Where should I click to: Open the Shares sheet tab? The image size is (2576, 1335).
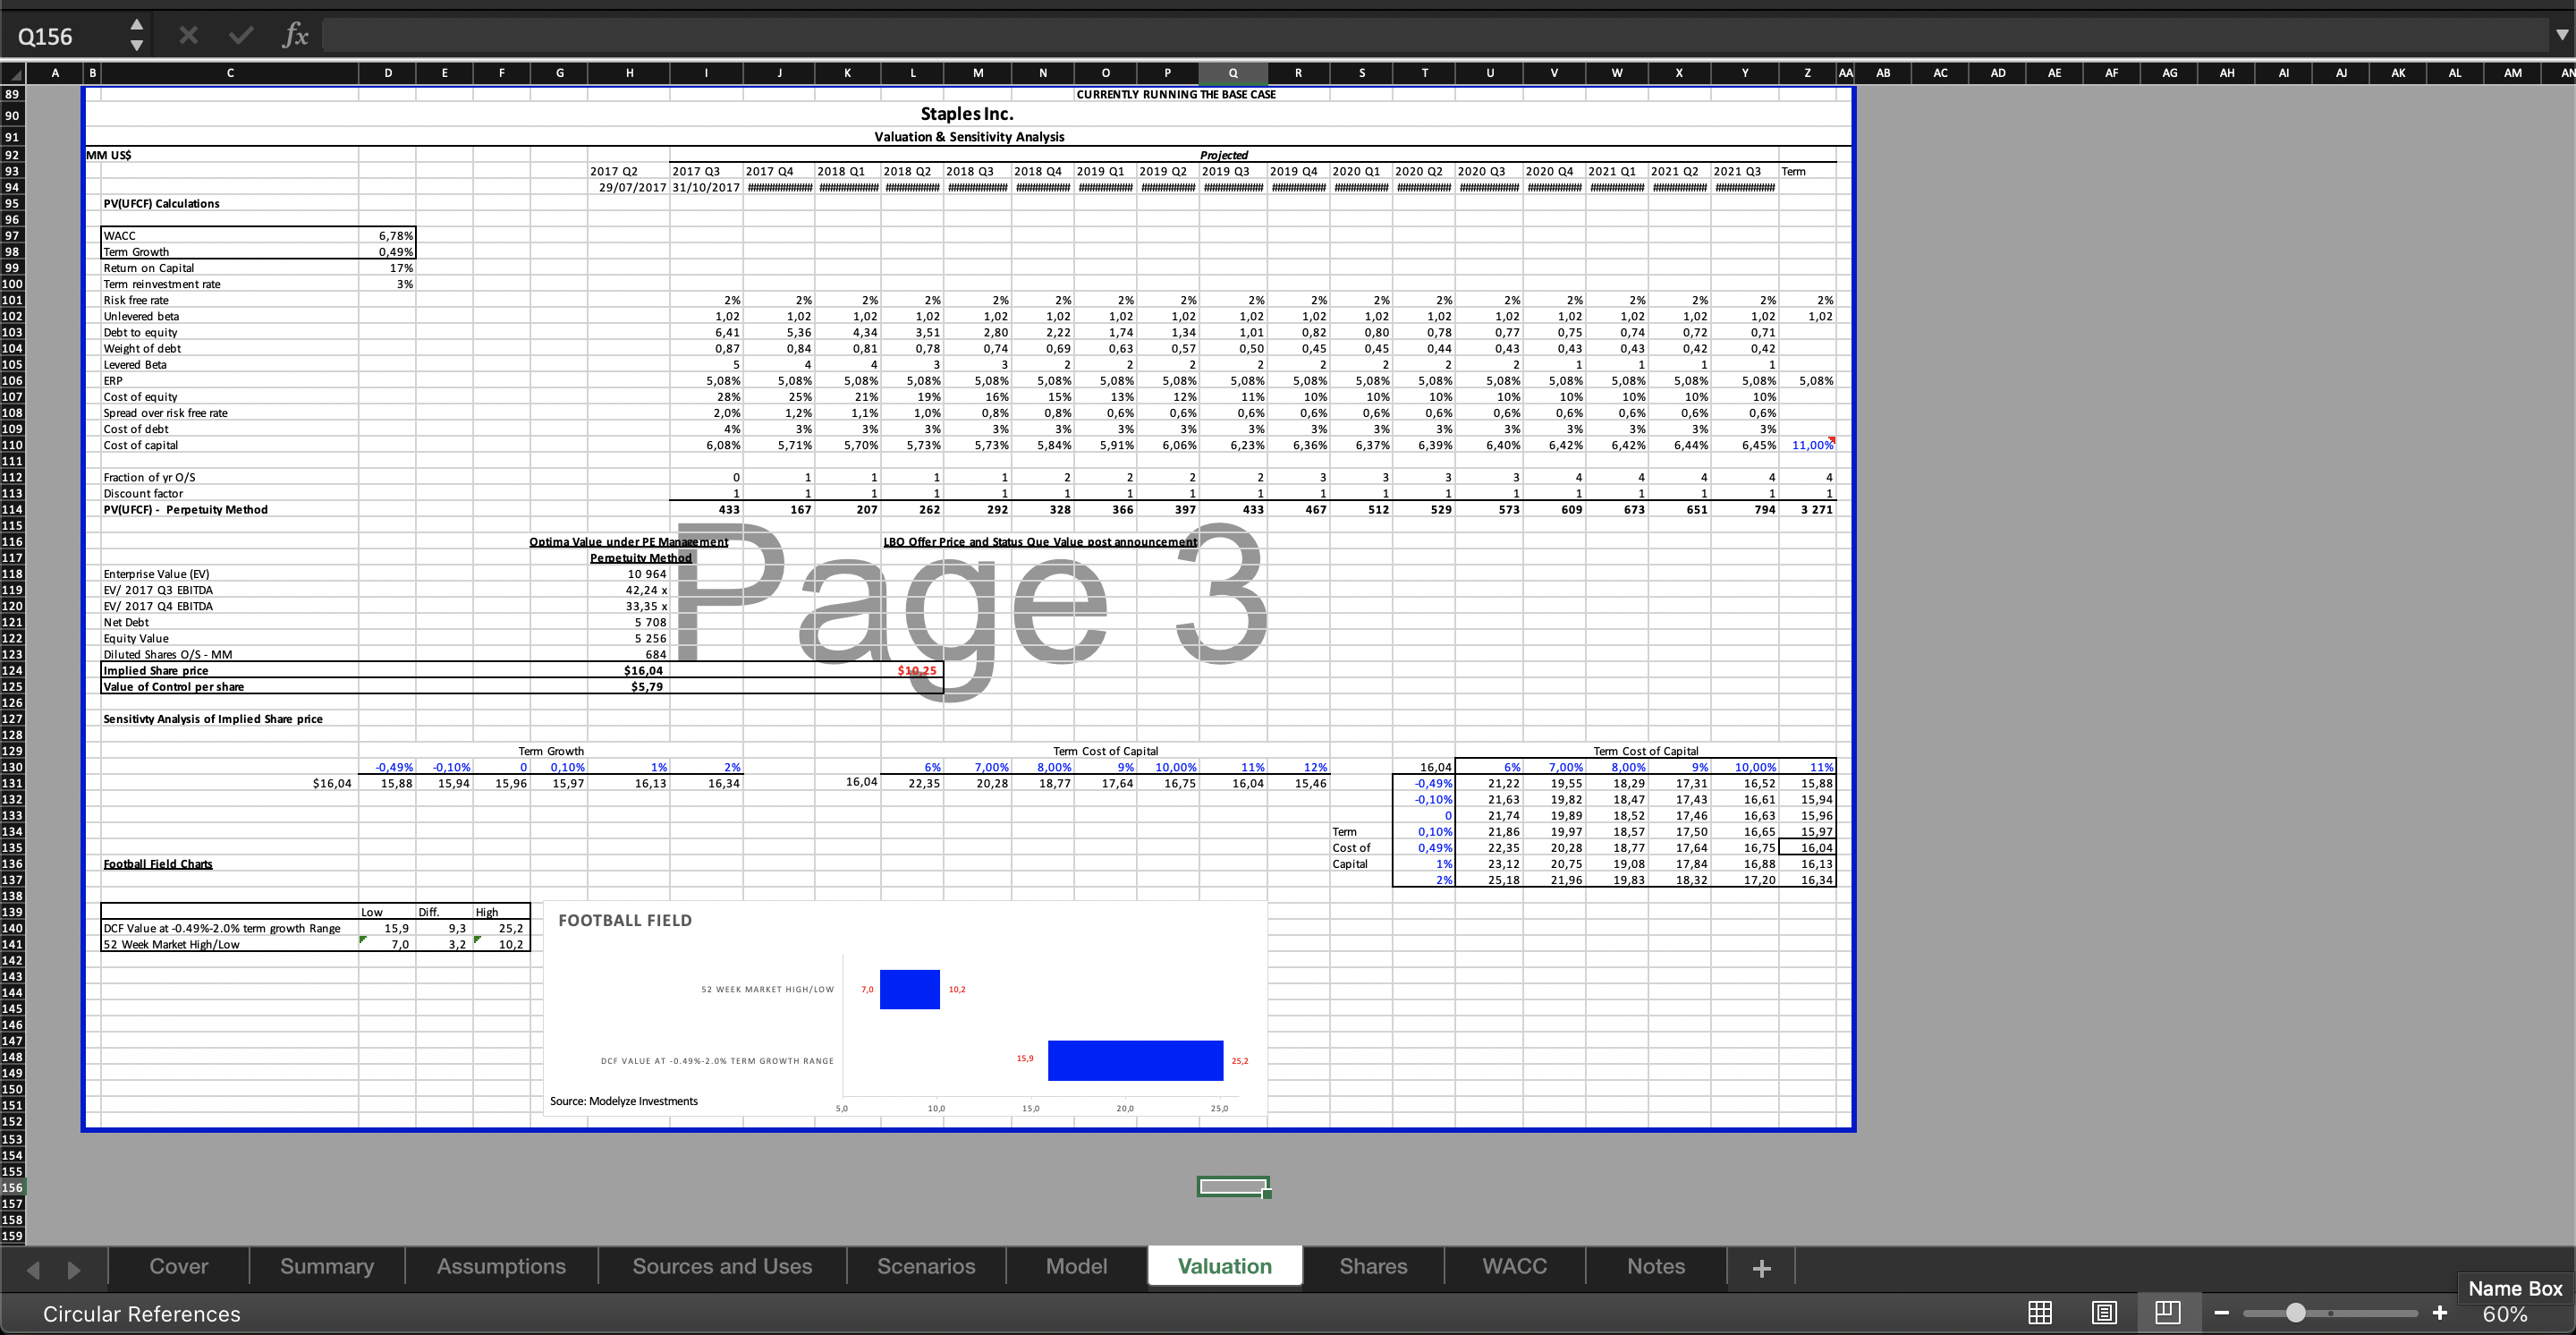click(x=1373, y=1266)
